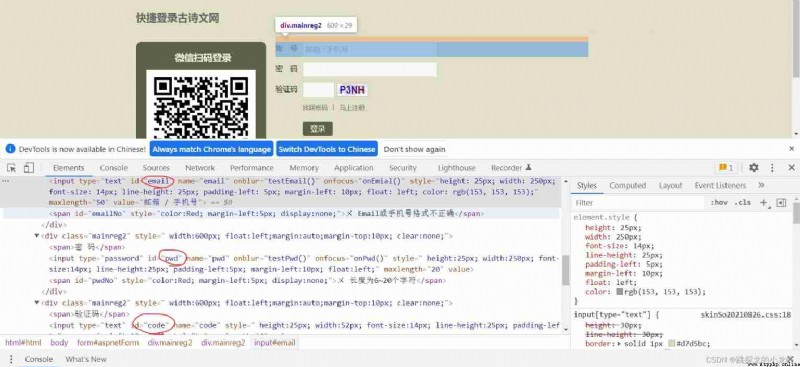
Task: Activate the inspect element picker icon
Action: (11, 167)
